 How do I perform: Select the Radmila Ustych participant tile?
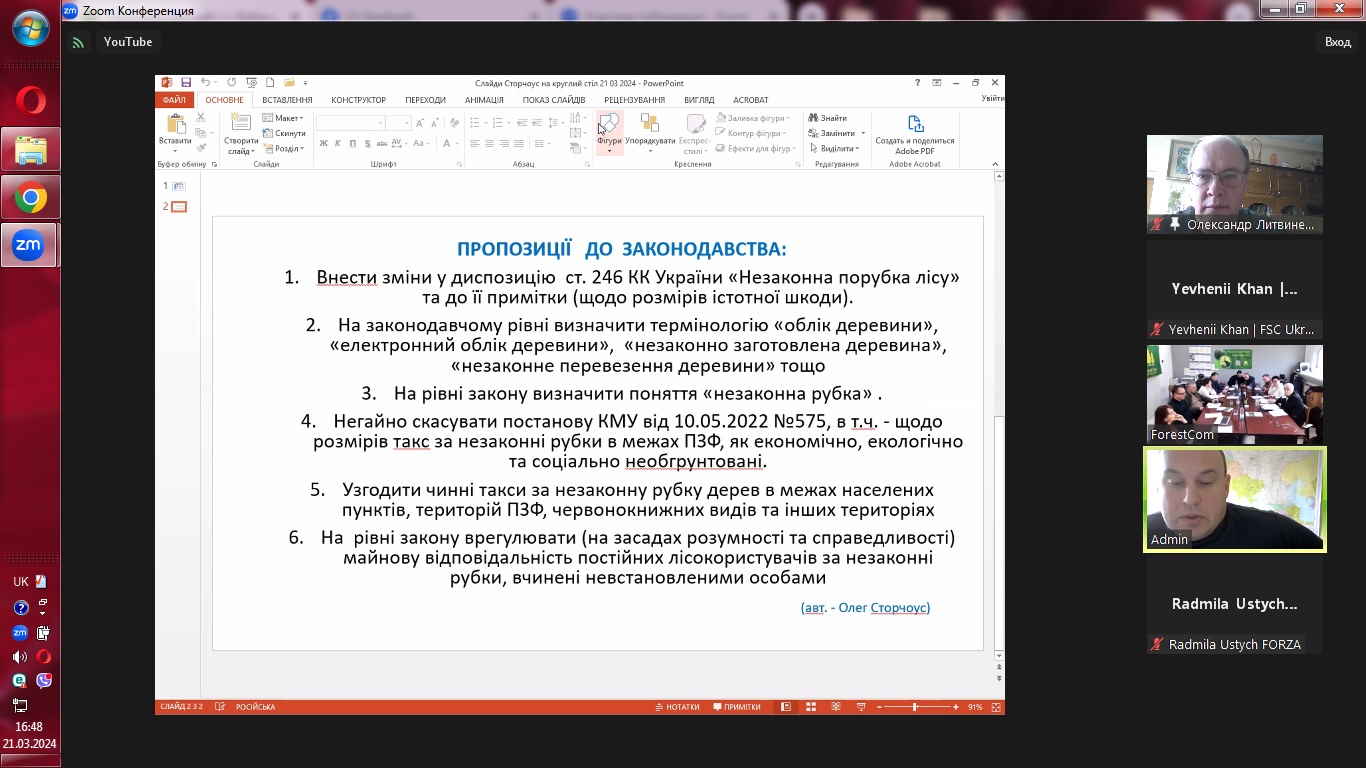pos(1234,604)
